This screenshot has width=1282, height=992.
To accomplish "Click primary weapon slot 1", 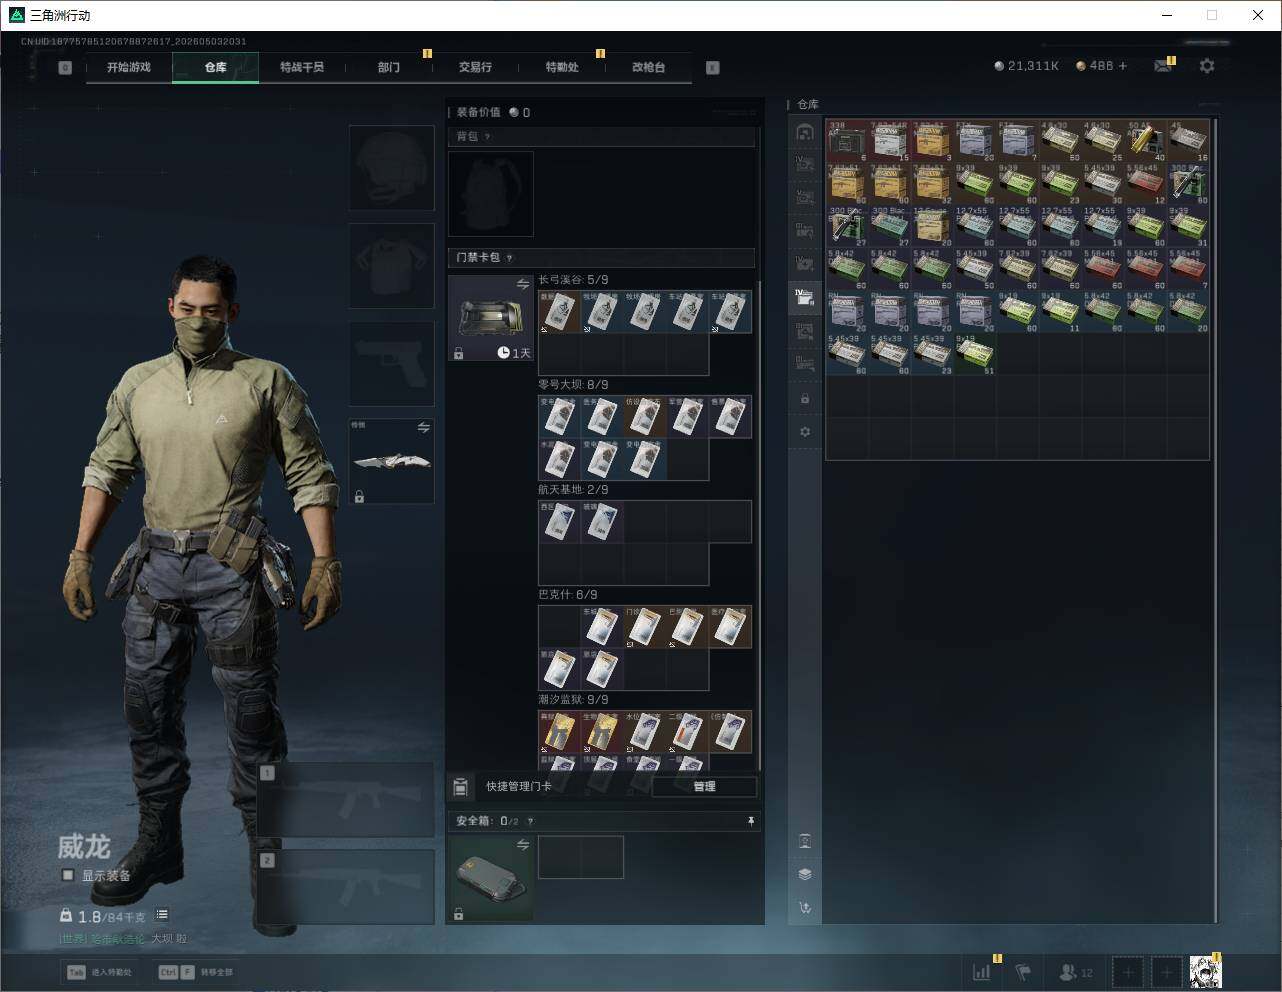I will point(346,800).
